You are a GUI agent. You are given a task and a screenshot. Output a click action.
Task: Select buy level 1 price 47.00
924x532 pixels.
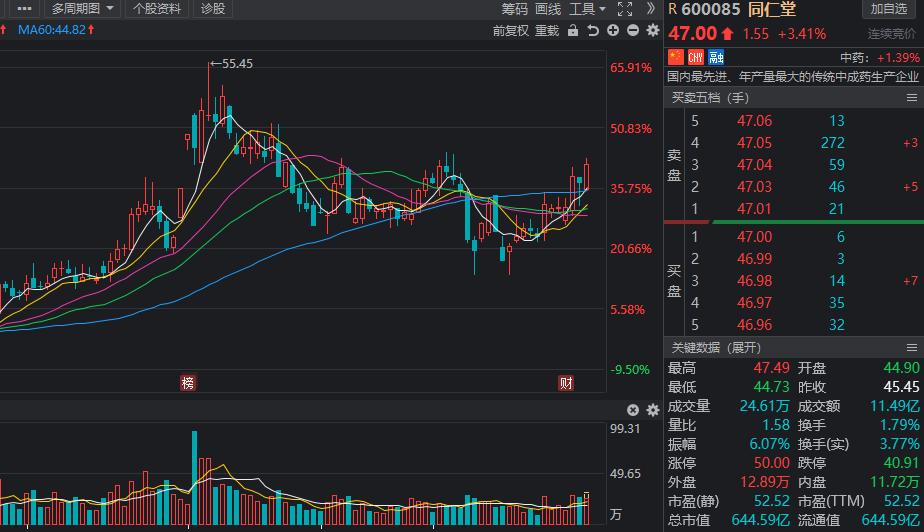click(x=754, y=237)
